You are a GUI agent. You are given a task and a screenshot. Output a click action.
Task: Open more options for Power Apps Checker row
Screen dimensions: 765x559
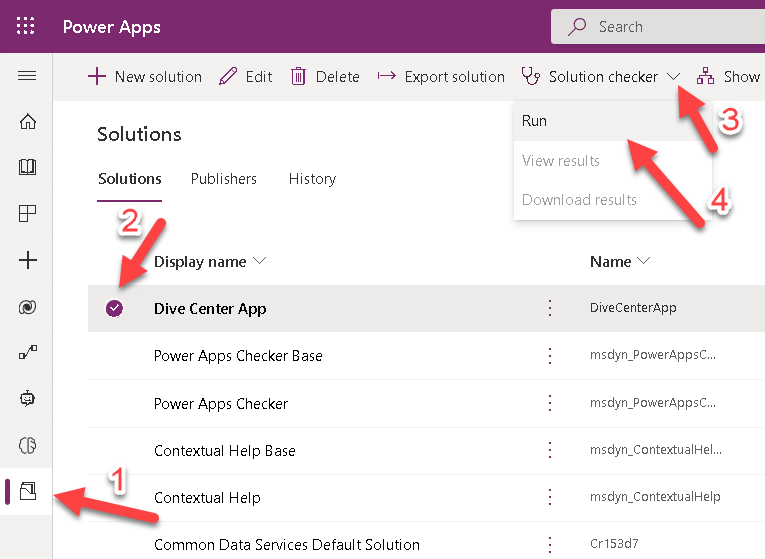point(550,403)
